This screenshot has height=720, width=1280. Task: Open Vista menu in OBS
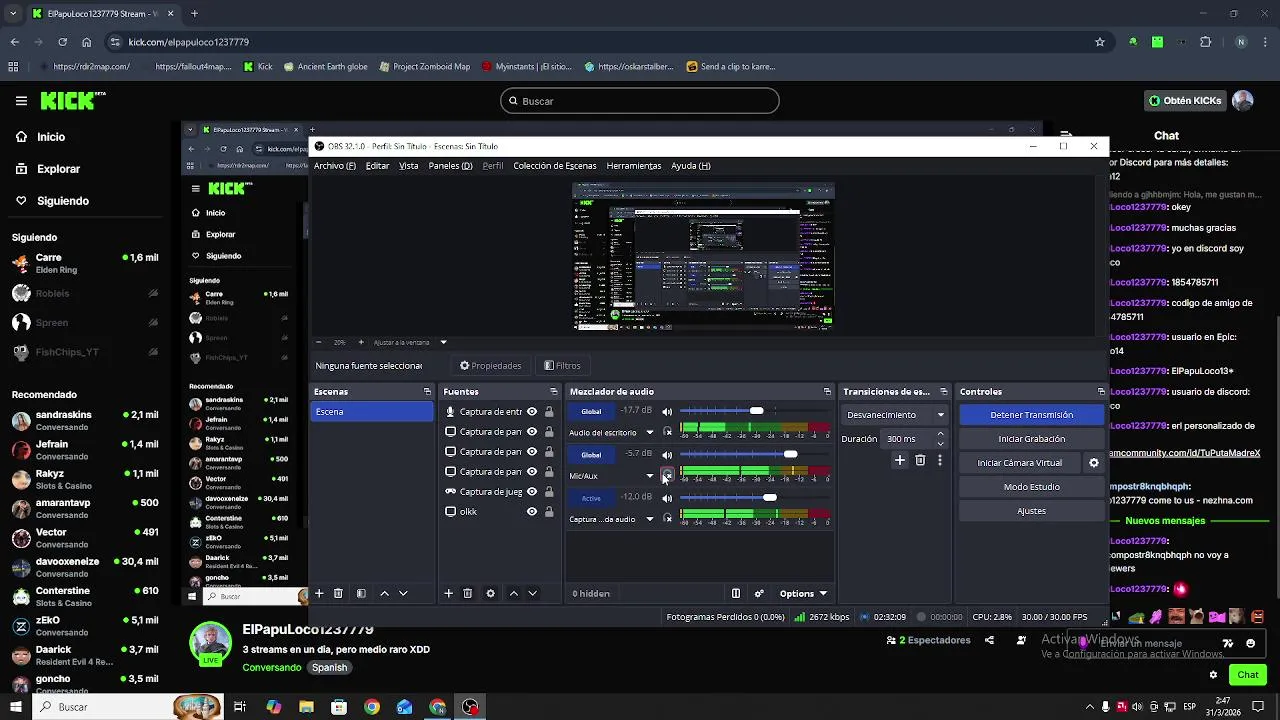click(x=409, y=166)
